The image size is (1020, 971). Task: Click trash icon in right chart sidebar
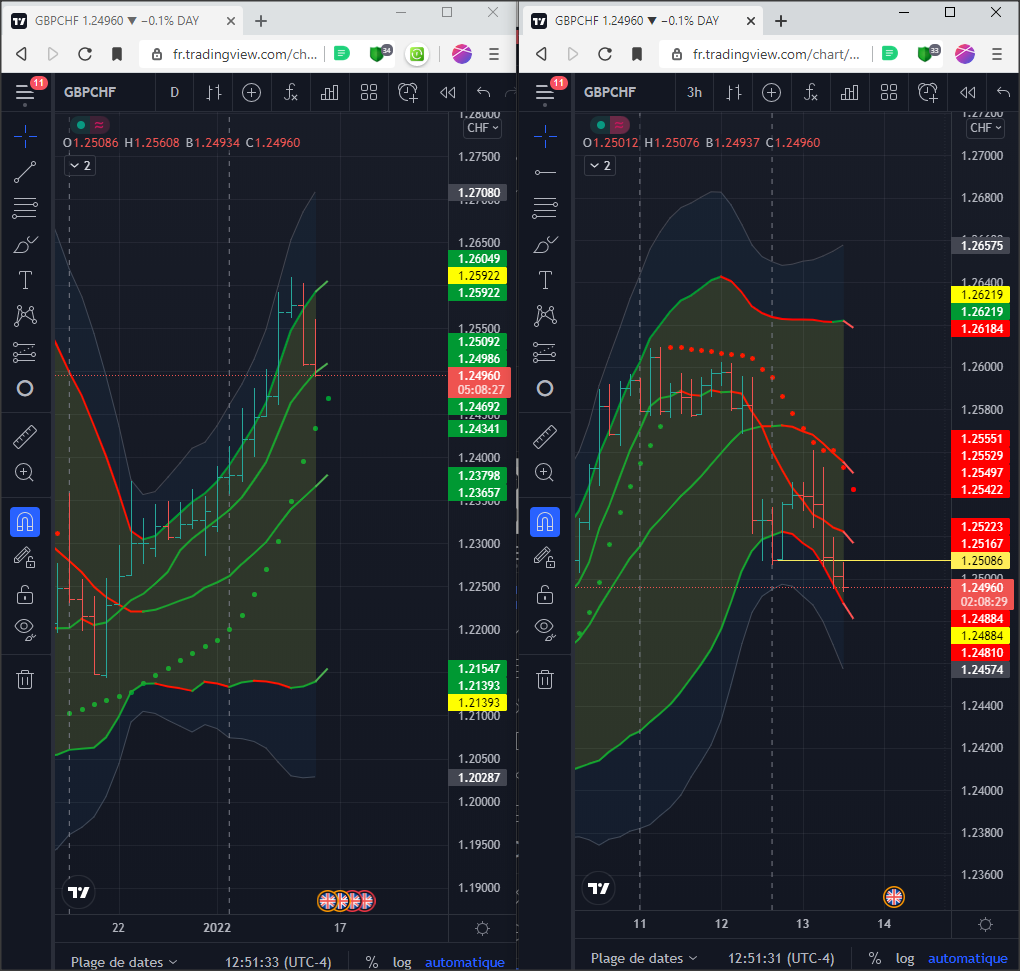545,680
